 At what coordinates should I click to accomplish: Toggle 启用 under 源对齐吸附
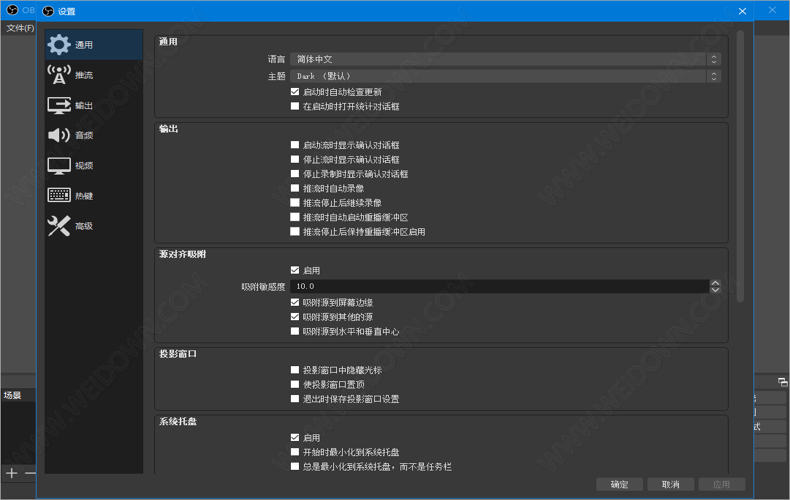295,270
